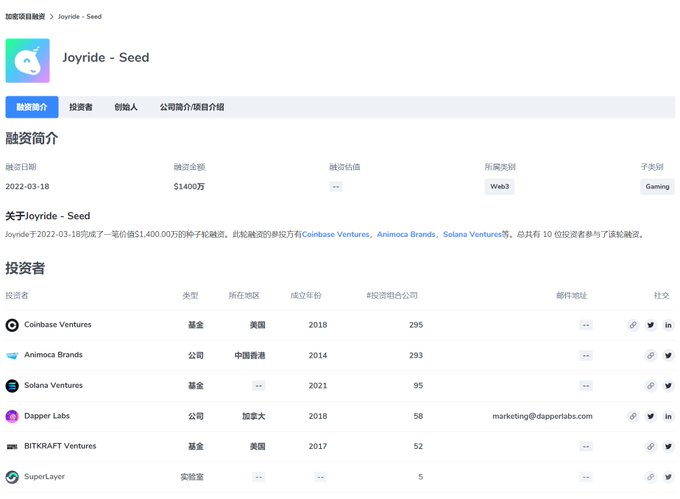The width and height of the screenshot is (680, 499).
Task: Click the 邮件地址 column header
Action: (572, 295)
